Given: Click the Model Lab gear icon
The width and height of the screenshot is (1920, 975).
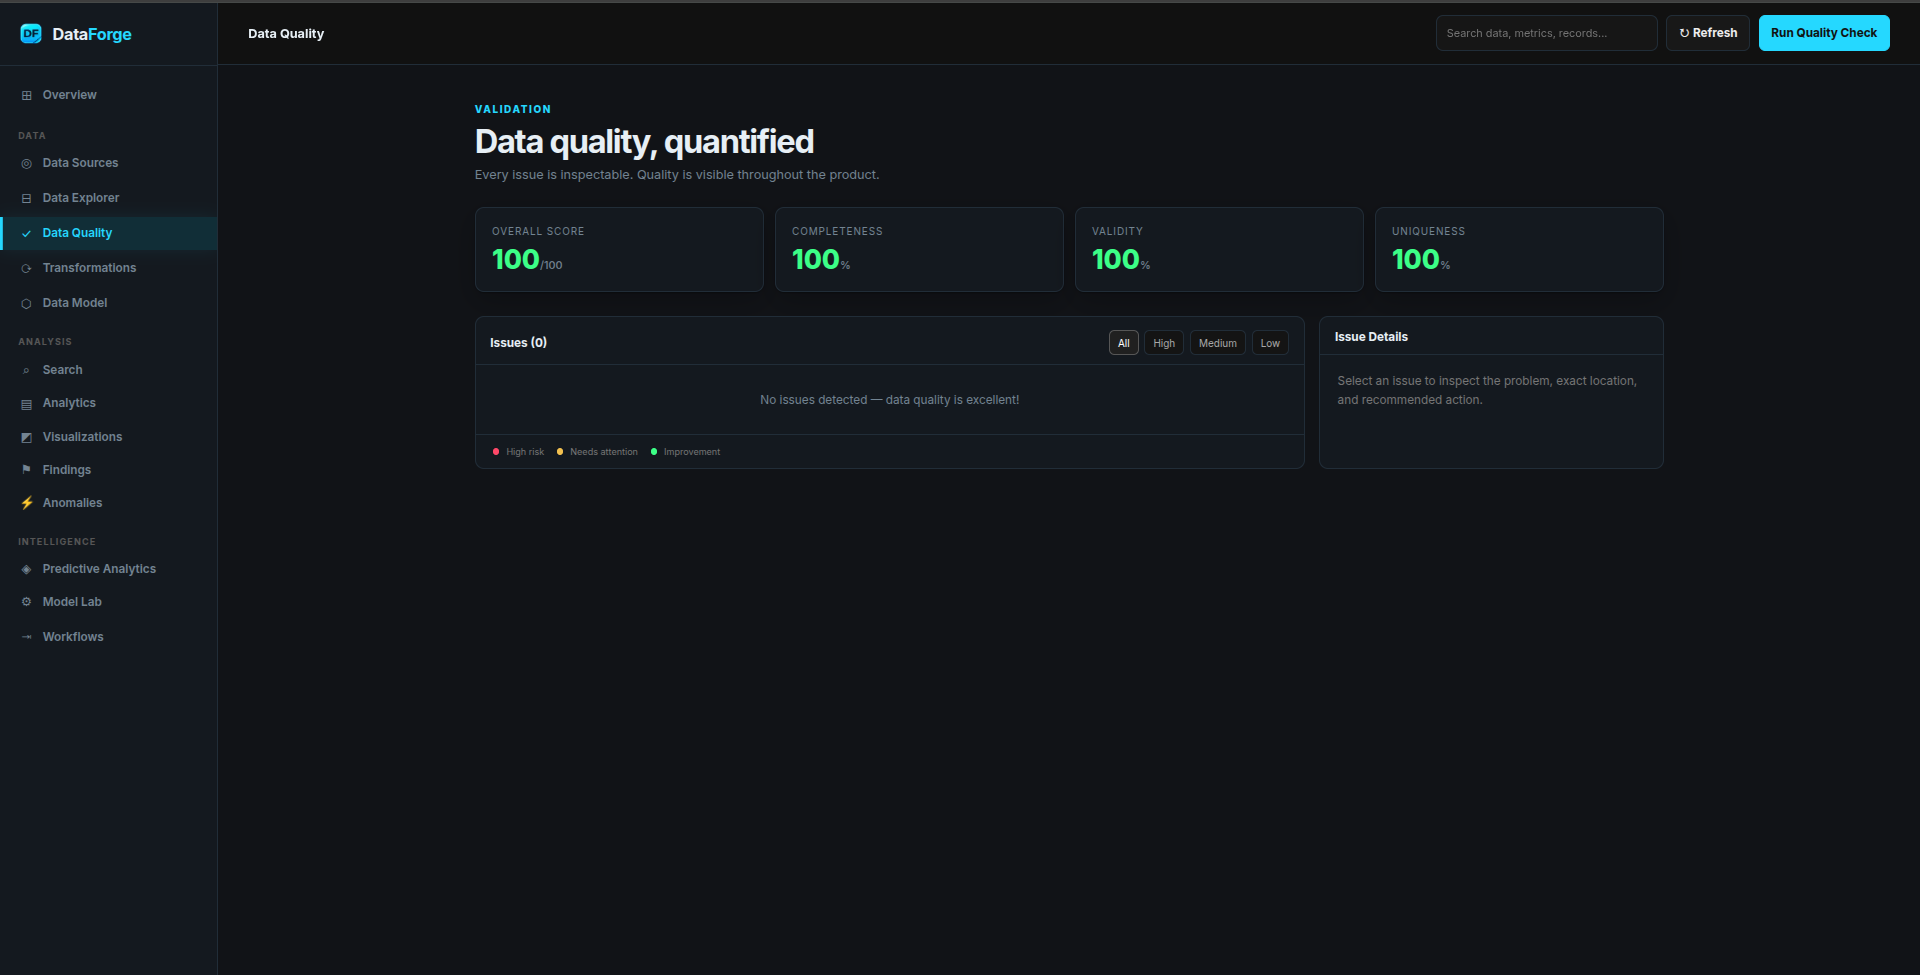Looking at the screenshot, I should [x=27, y=602].
